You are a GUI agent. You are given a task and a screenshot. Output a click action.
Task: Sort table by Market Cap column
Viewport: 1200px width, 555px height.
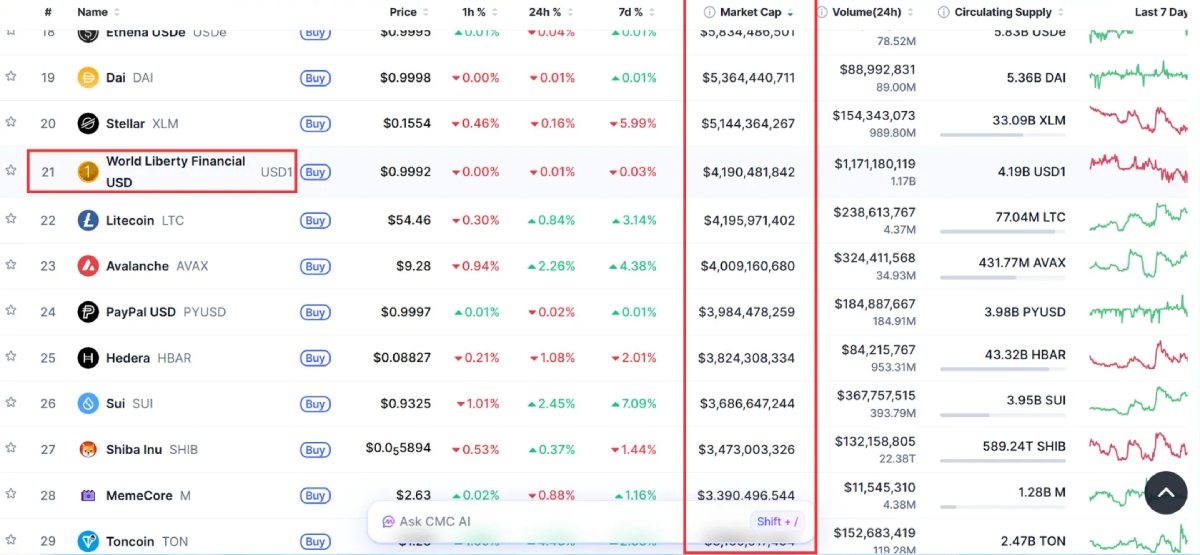point(750,12)
